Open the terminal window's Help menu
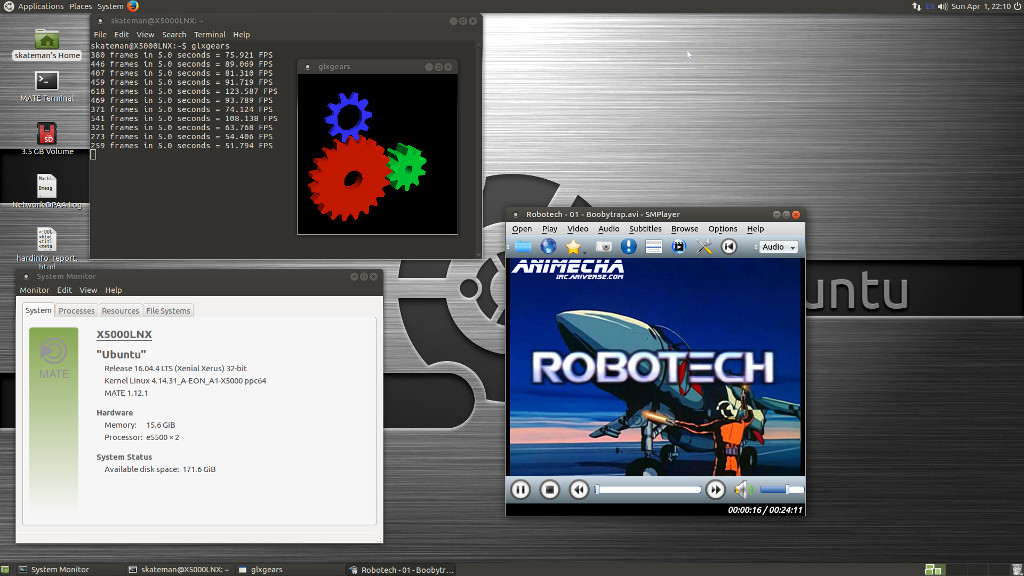The width and height of the screenshot is (1024, 576). (x=242, y=35)
